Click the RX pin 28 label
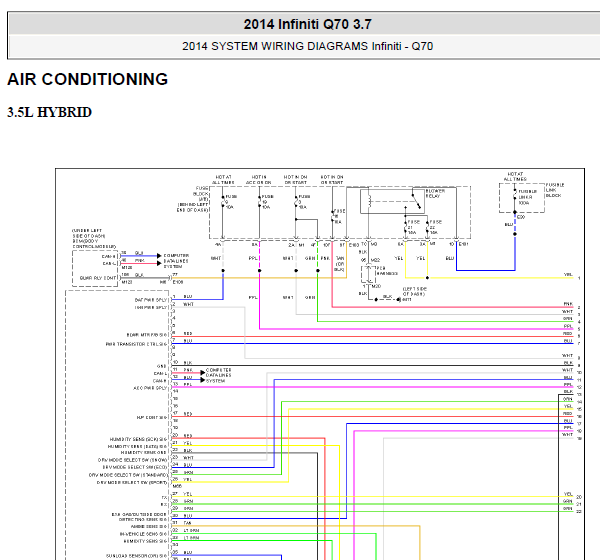Viewport: 600px width, 560px height. [165, 505]
